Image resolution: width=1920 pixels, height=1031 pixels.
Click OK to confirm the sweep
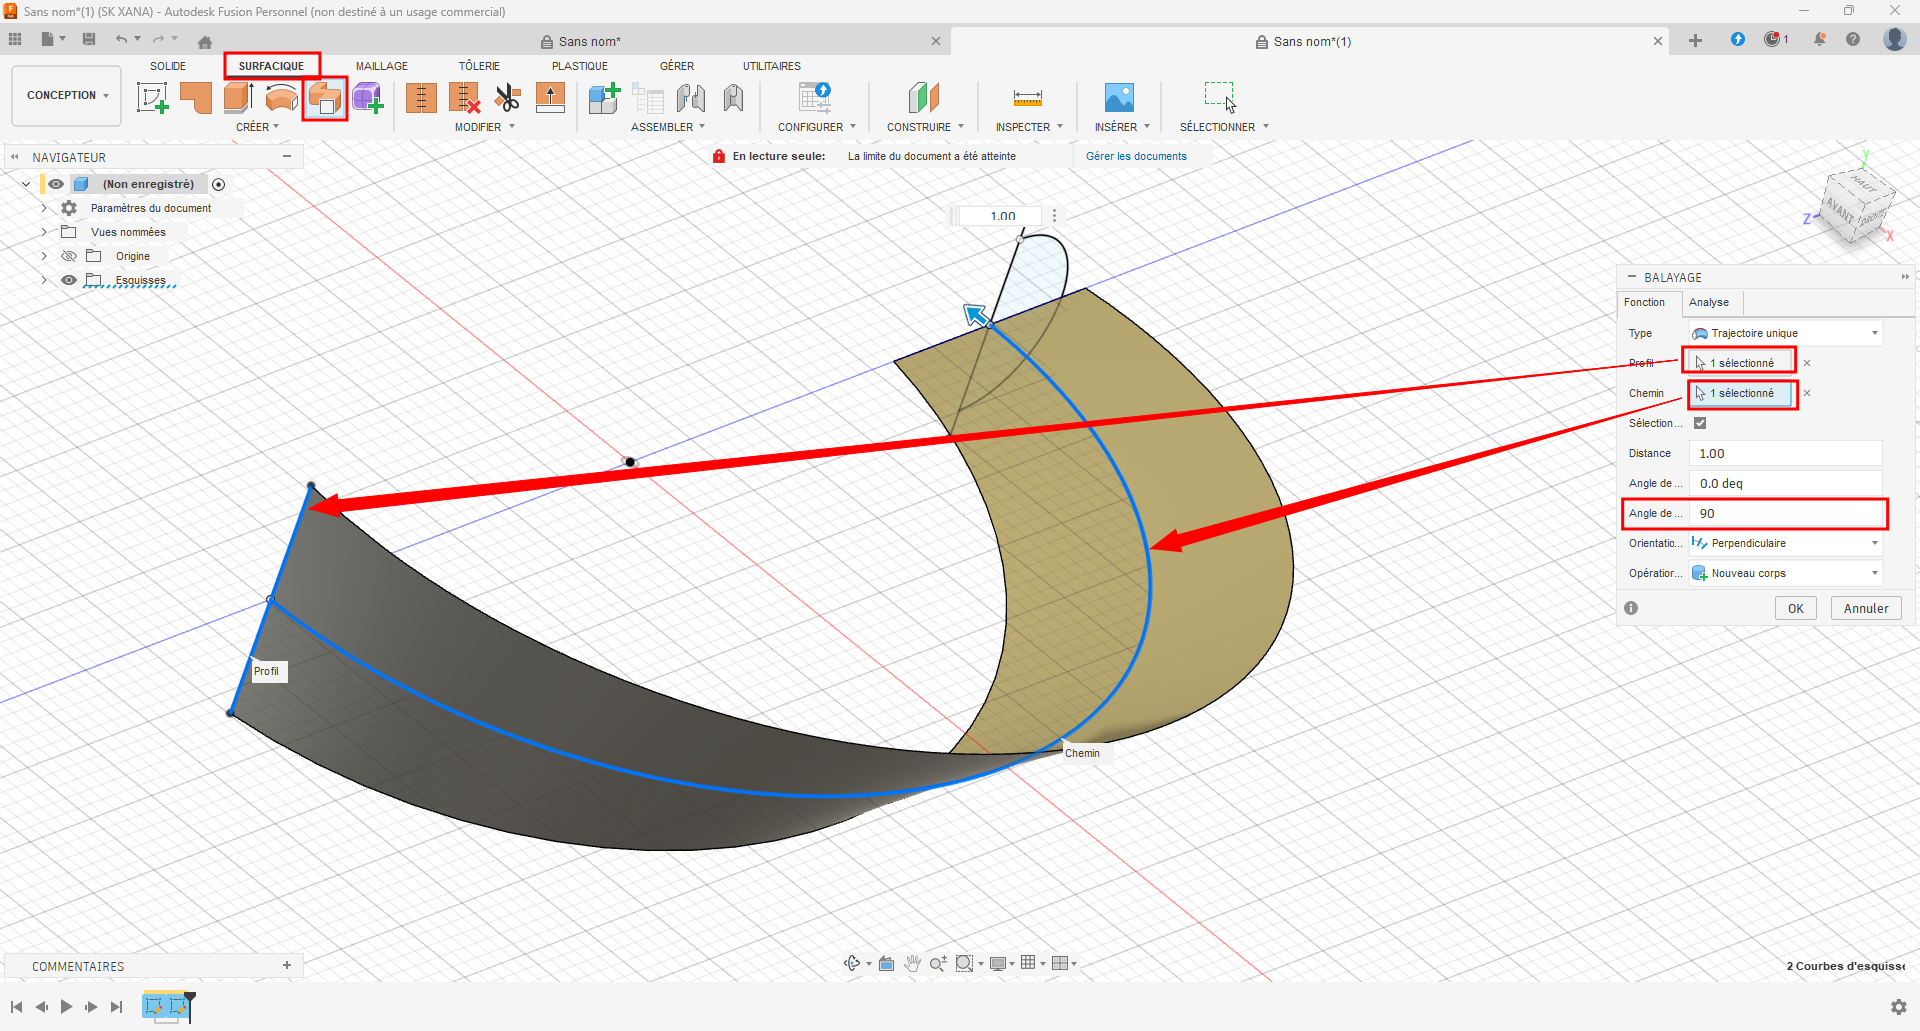[x=1795, y=608]
